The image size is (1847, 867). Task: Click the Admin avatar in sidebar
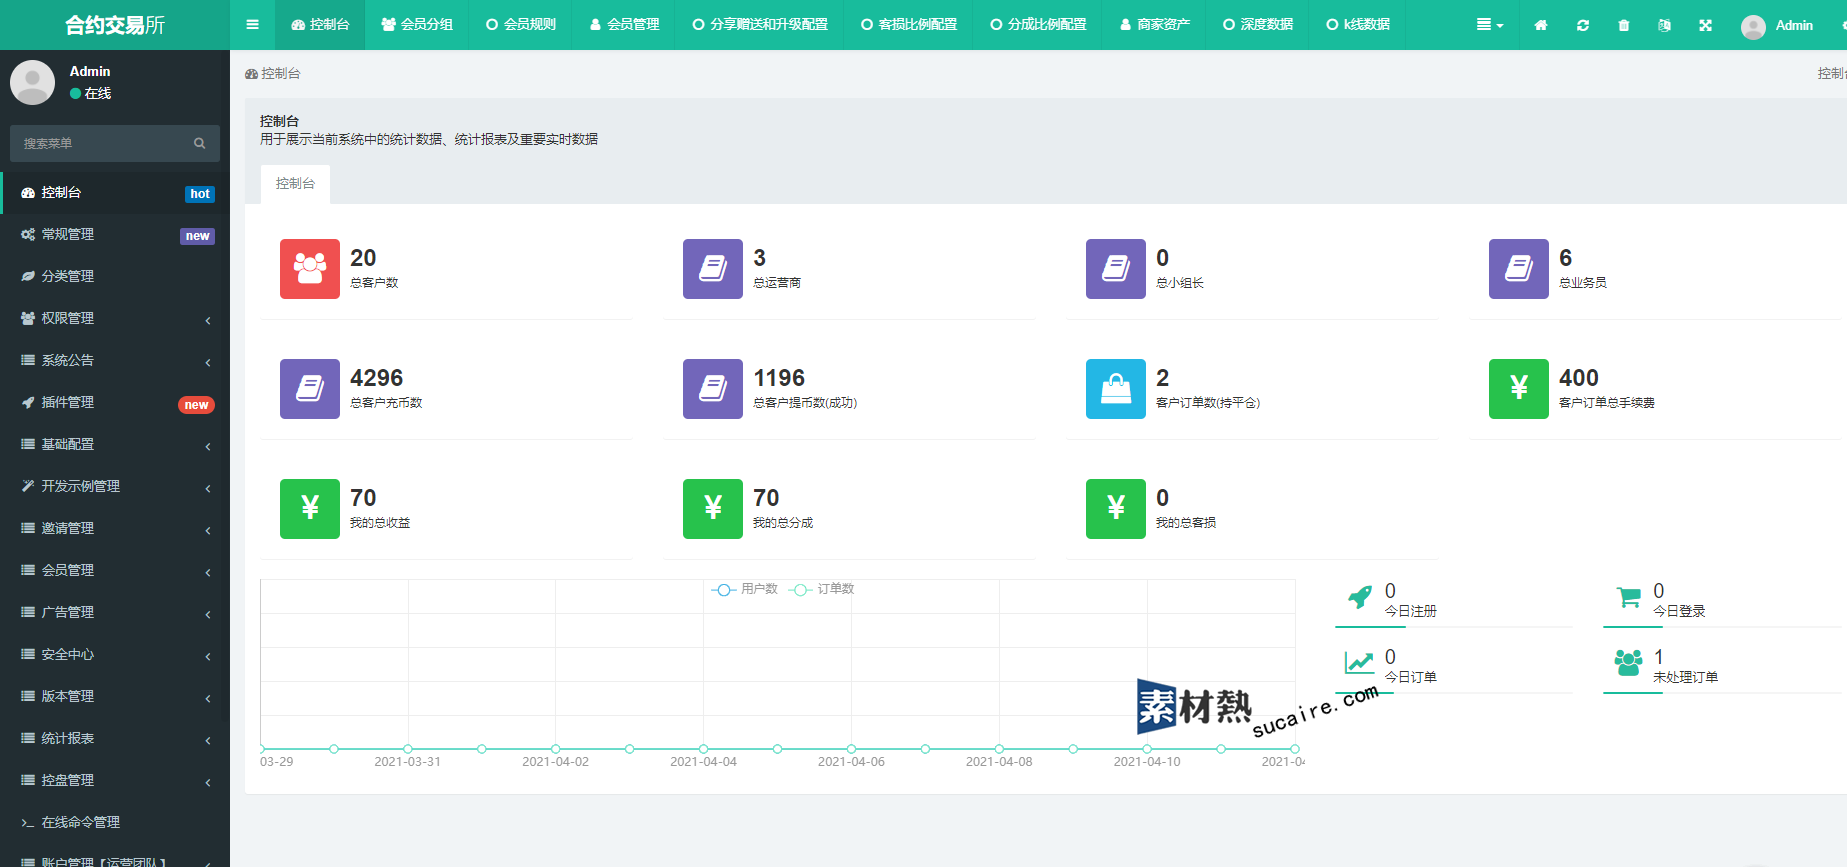tap(32, 82)
